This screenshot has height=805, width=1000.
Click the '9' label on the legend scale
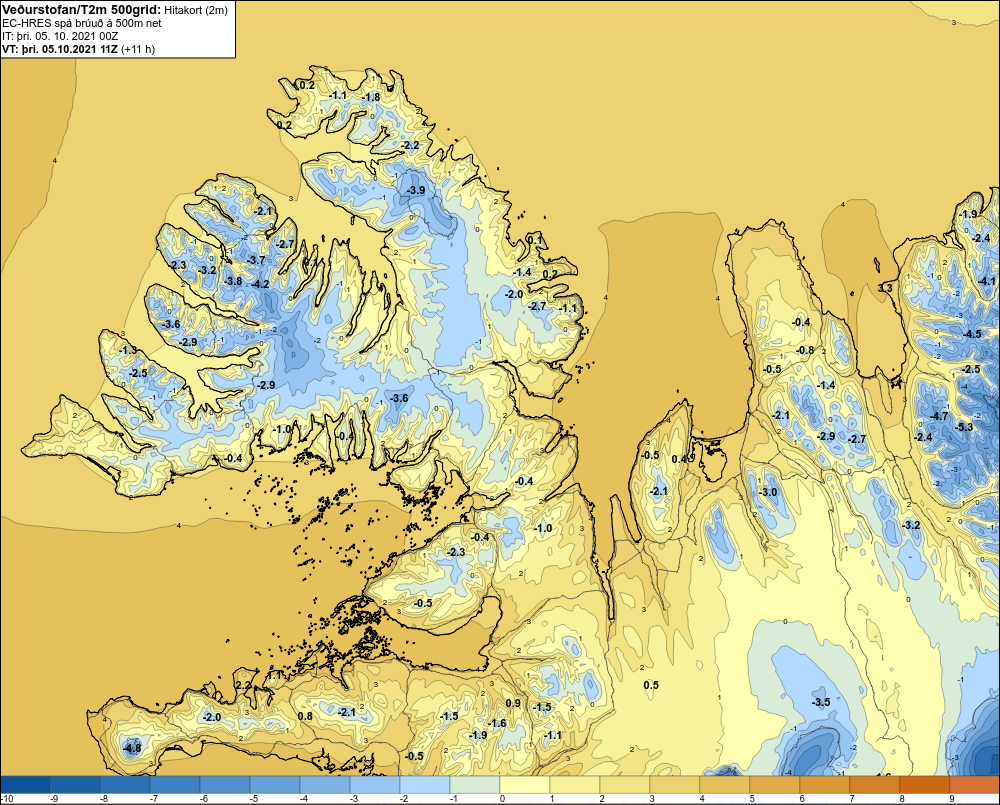pyautogui.click(x=952, y=799)
